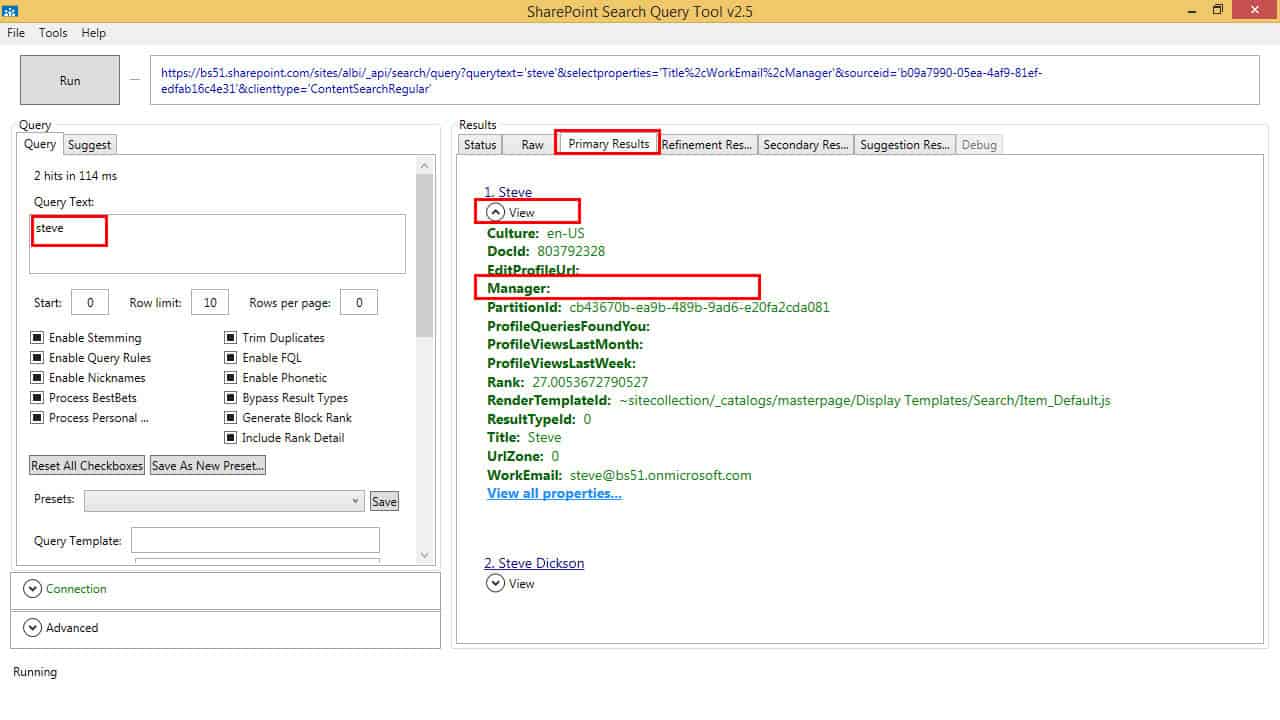
Task: Open the Tools menu
Action: tap(53, 33)
